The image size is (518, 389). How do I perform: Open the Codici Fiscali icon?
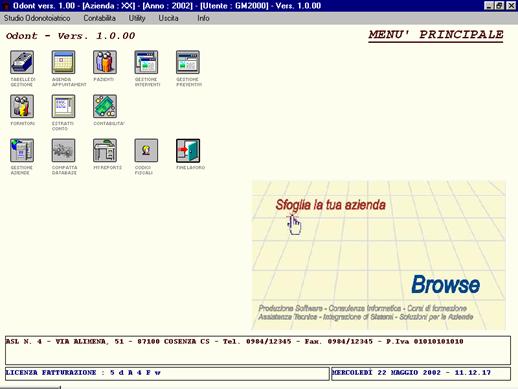click(x=146, y=150)
